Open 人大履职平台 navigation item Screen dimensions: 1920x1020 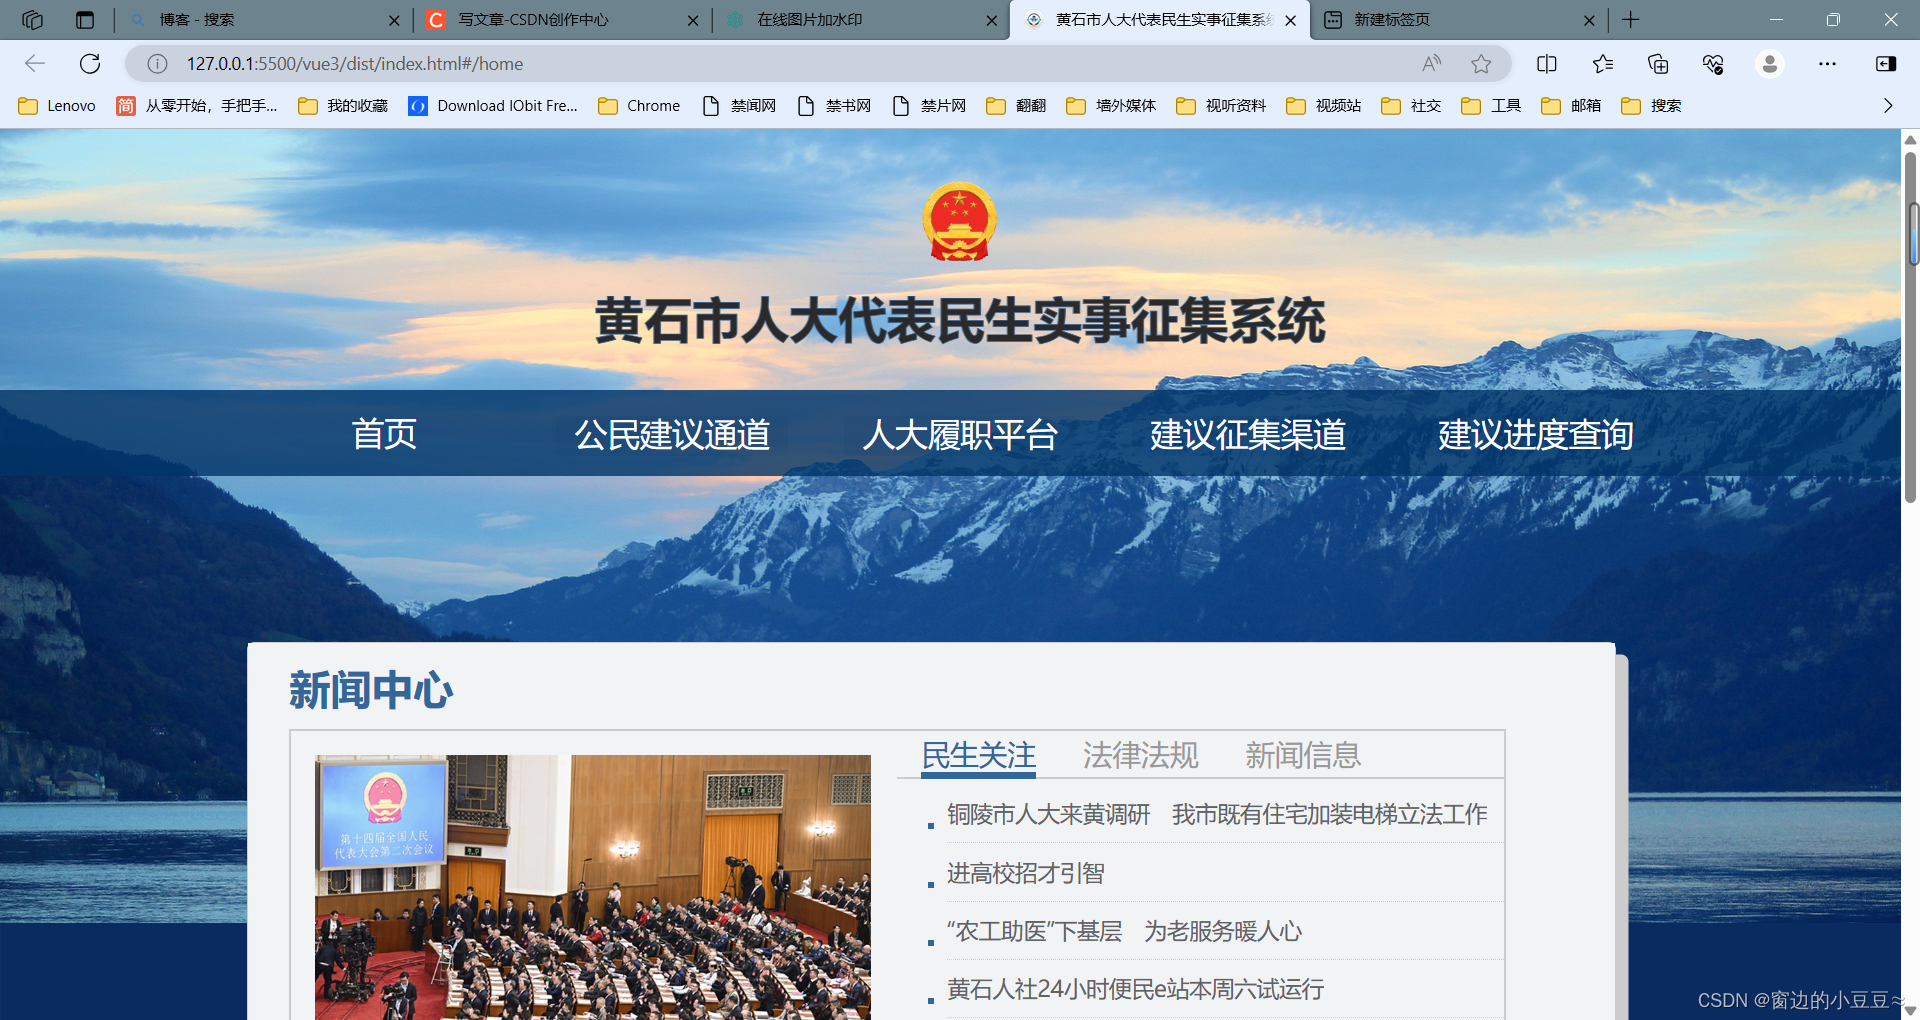960,434
